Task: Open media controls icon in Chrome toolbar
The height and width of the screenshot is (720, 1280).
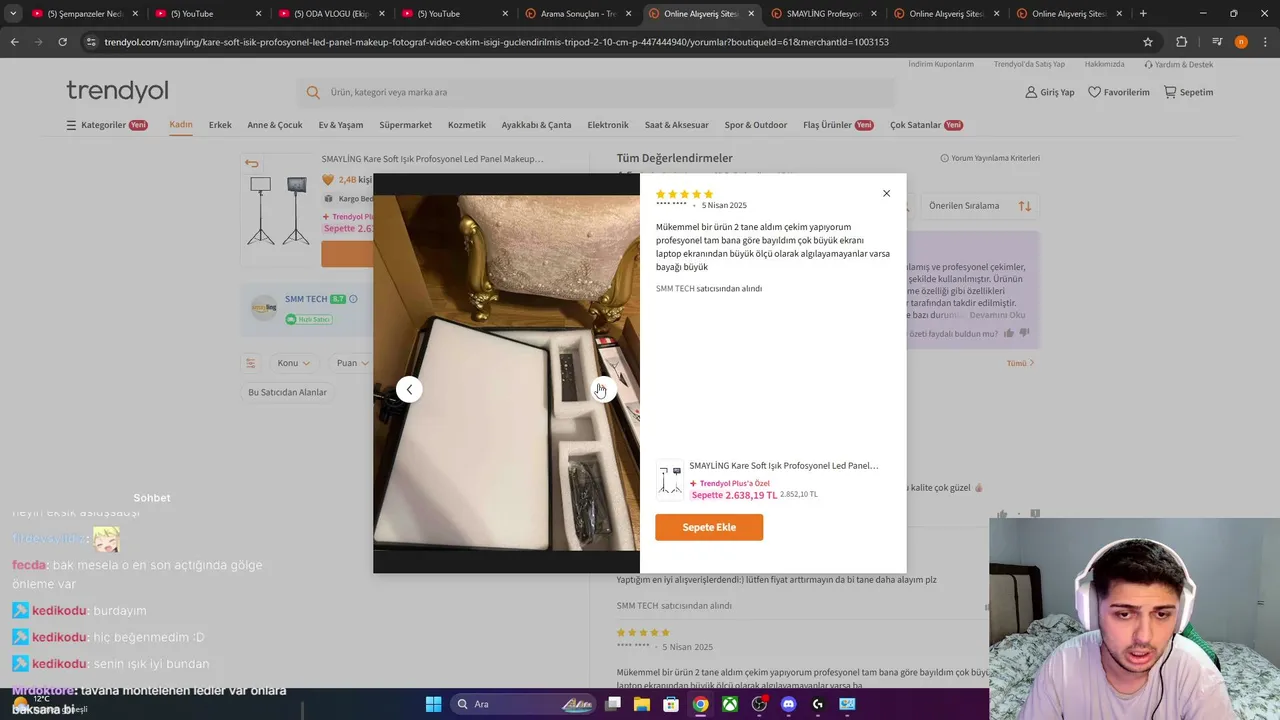Action: click(x=1217, y=42)
